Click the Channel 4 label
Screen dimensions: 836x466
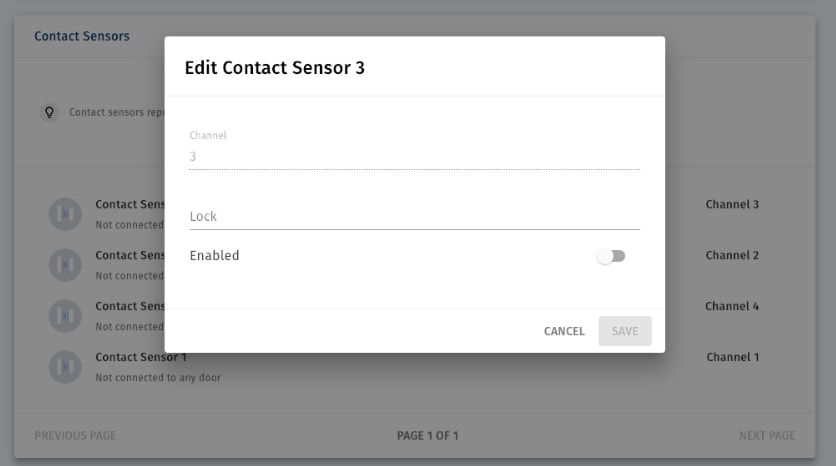pyautogui.click(x=732, y=306)
